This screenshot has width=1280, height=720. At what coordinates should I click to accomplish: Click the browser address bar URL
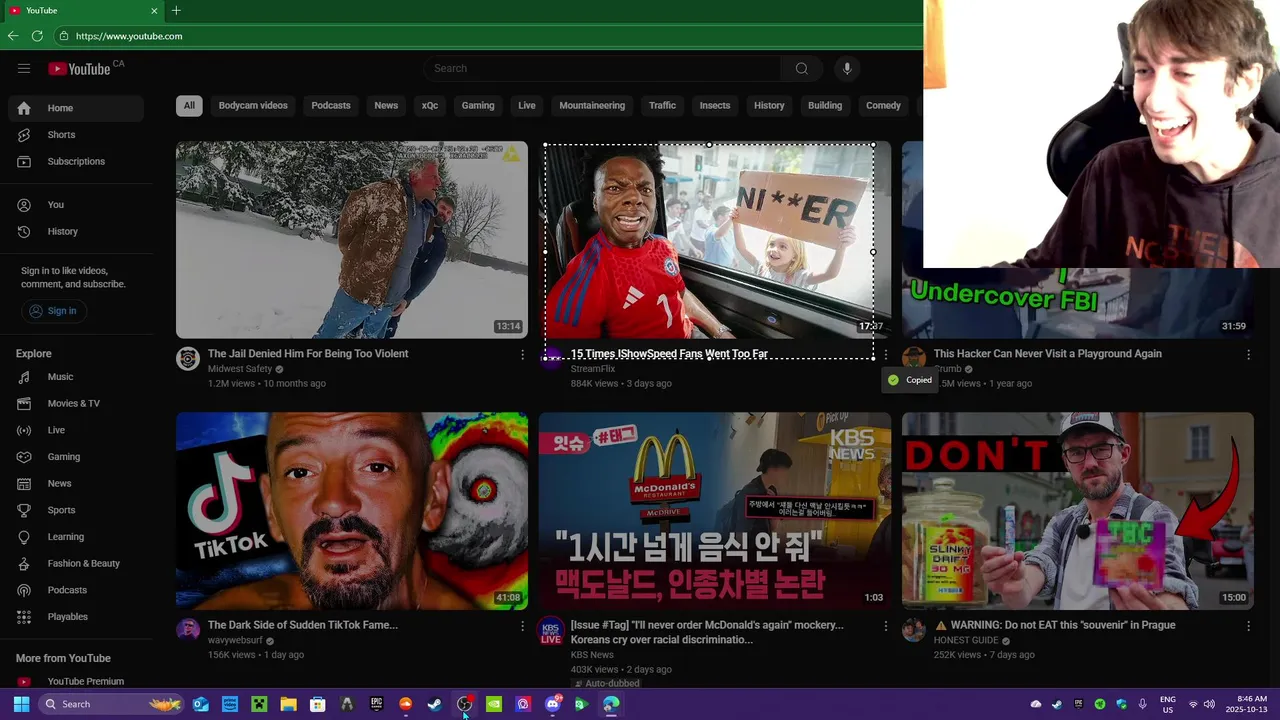[129, 36]
